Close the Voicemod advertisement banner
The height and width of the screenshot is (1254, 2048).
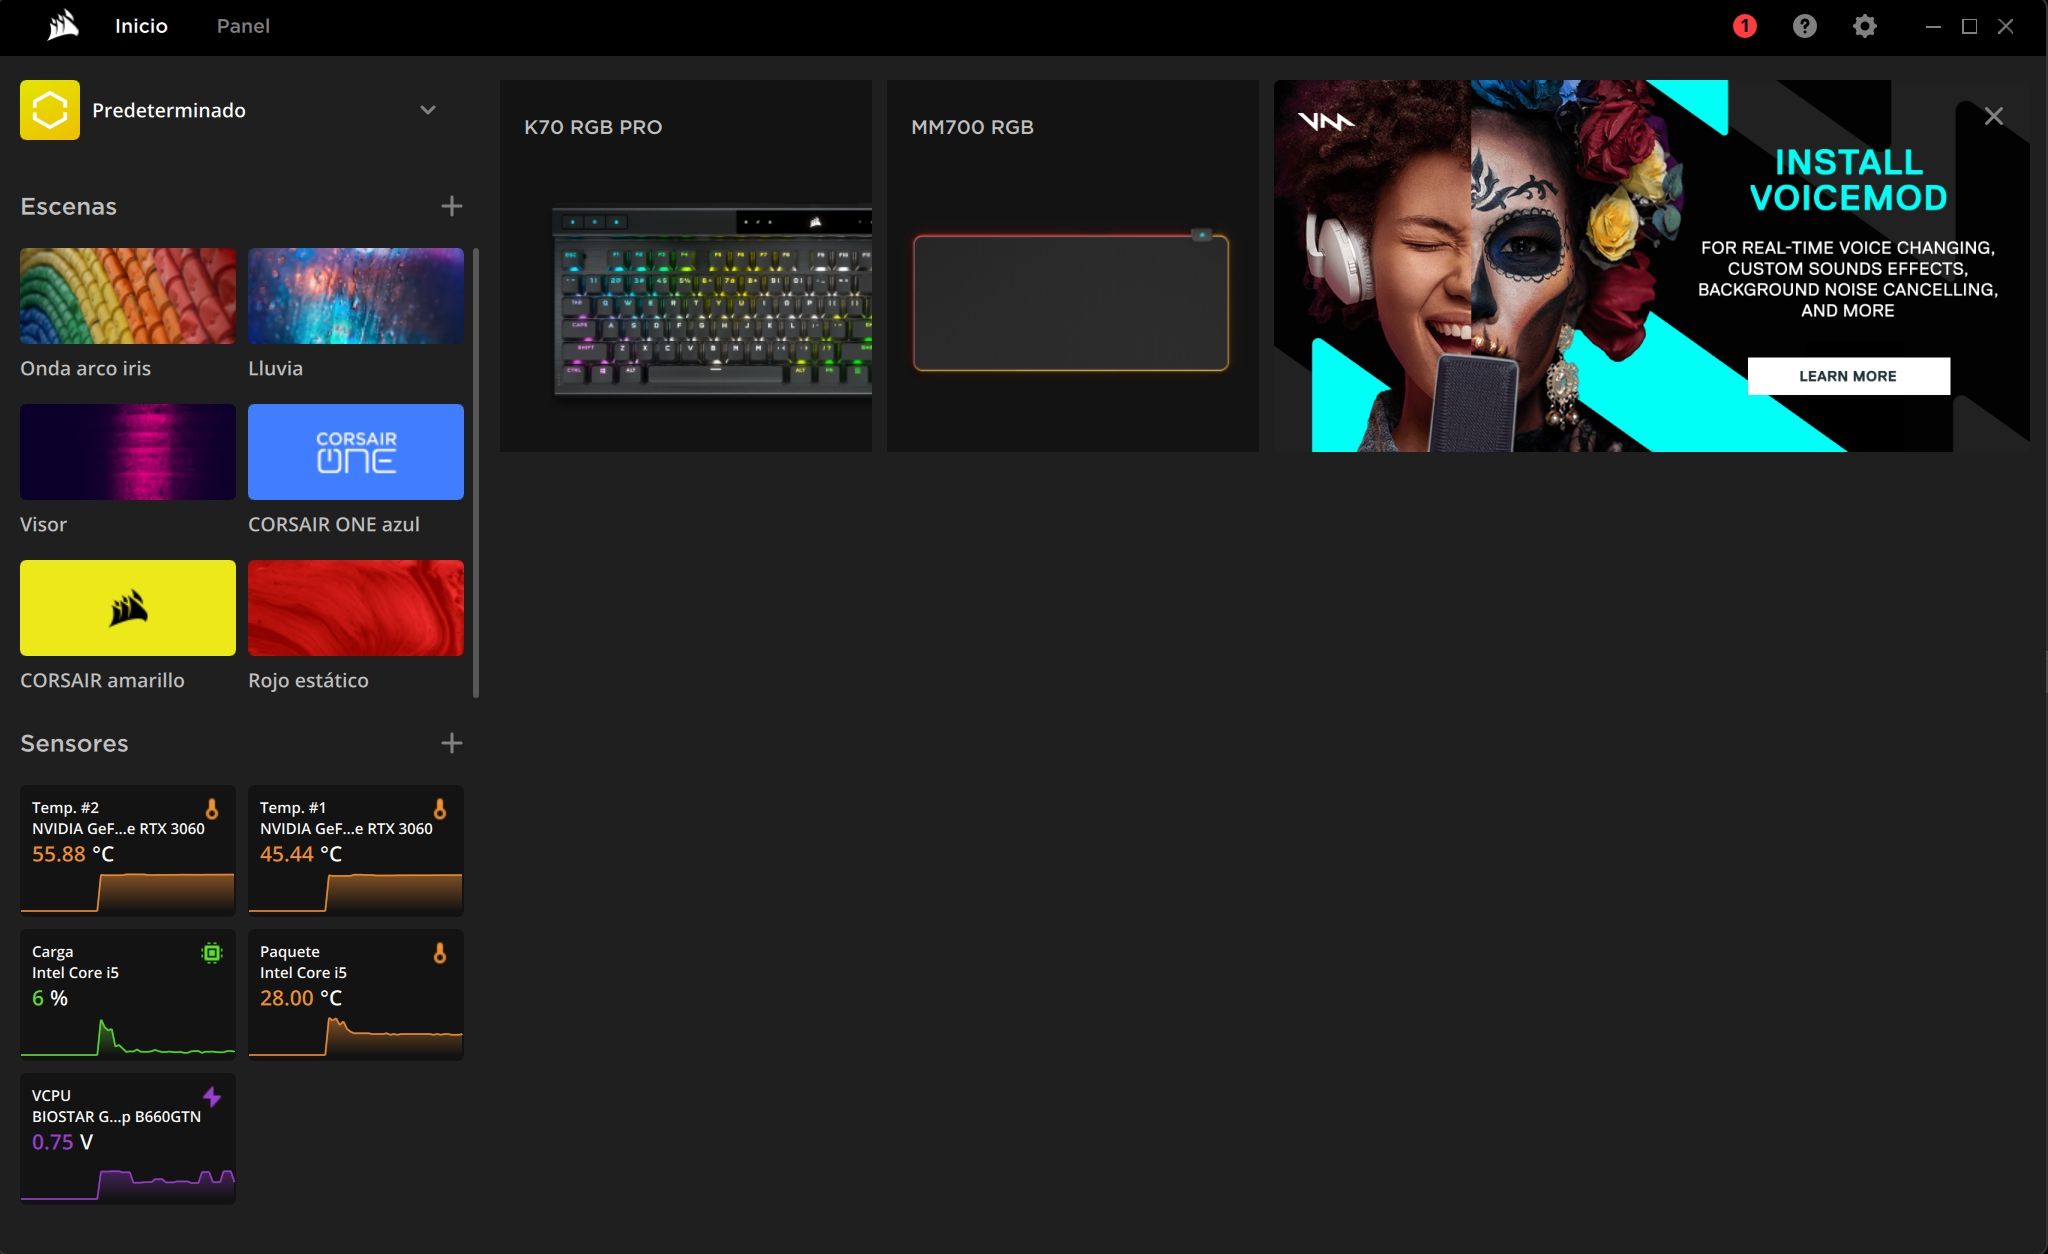click(x=1994, y=116)
